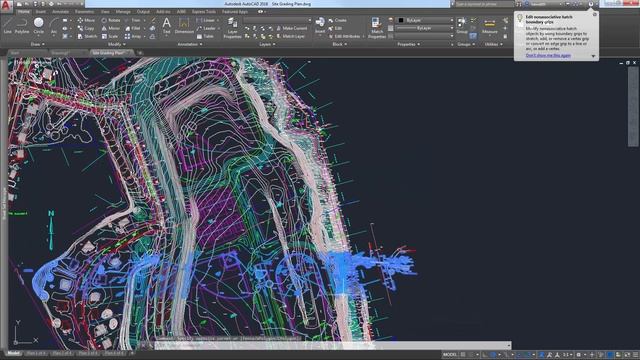Screen dimensions: 640x360
Task: Select the Line tool
Action: 7,26
